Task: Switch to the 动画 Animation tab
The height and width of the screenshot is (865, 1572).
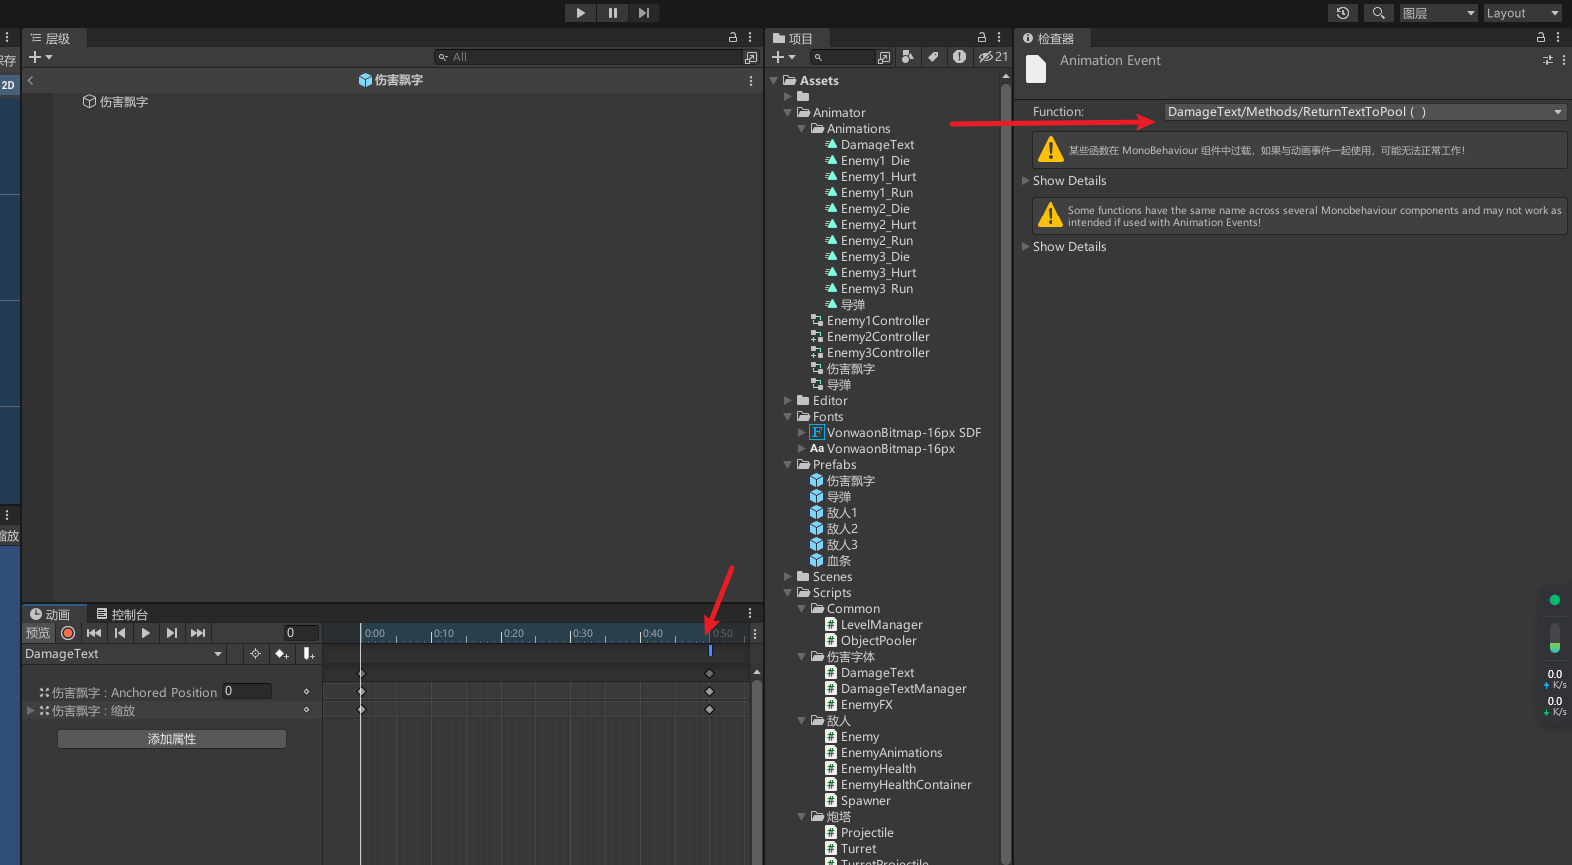Action: click(x=50, y=614)
